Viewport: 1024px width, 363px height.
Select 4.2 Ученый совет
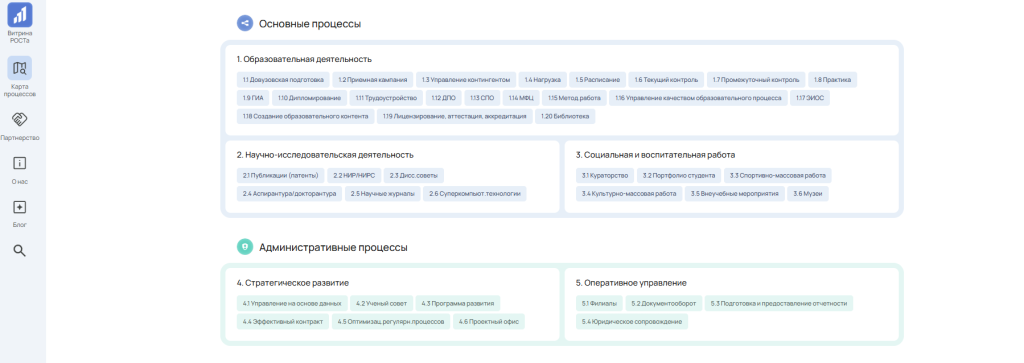381,304
